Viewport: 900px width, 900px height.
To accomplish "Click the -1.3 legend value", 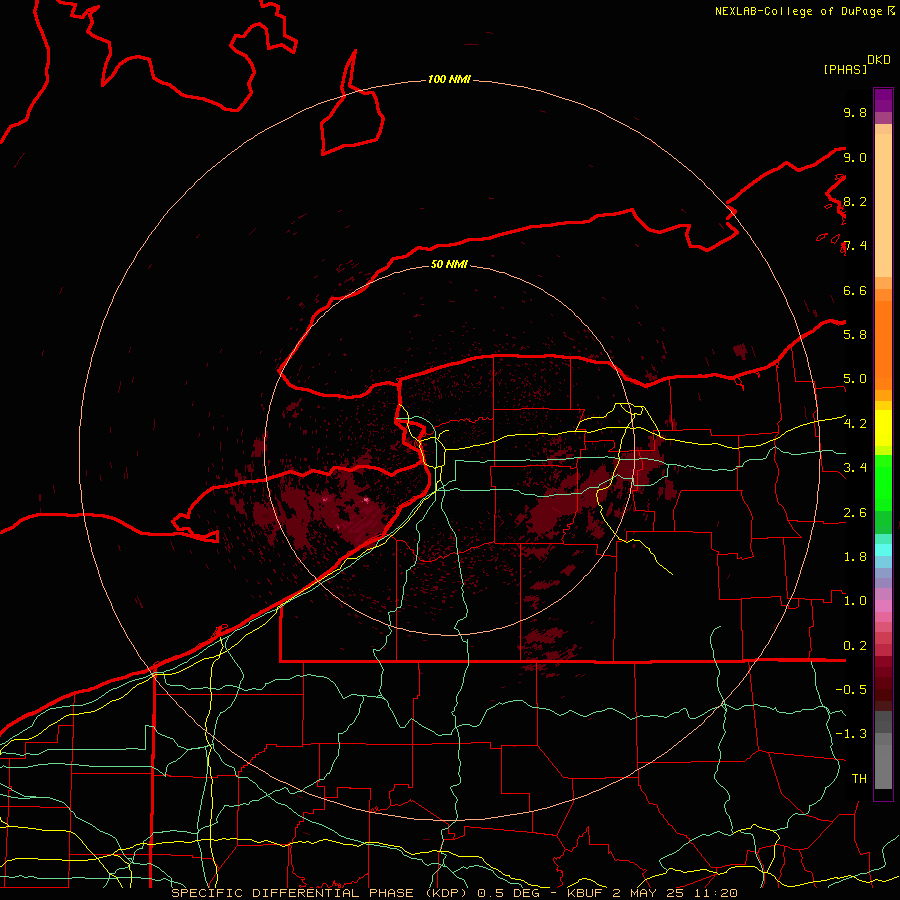I will tap(851, 734).
